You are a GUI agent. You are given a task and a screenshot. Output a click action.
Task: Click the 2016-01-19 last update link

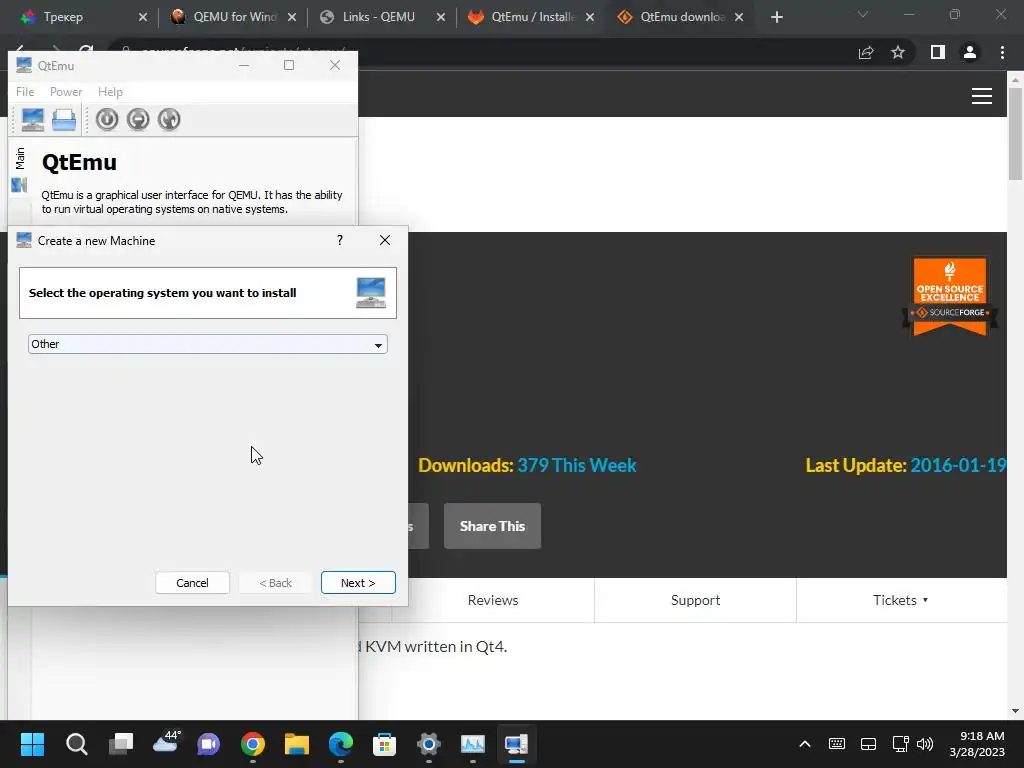(958, 466)
